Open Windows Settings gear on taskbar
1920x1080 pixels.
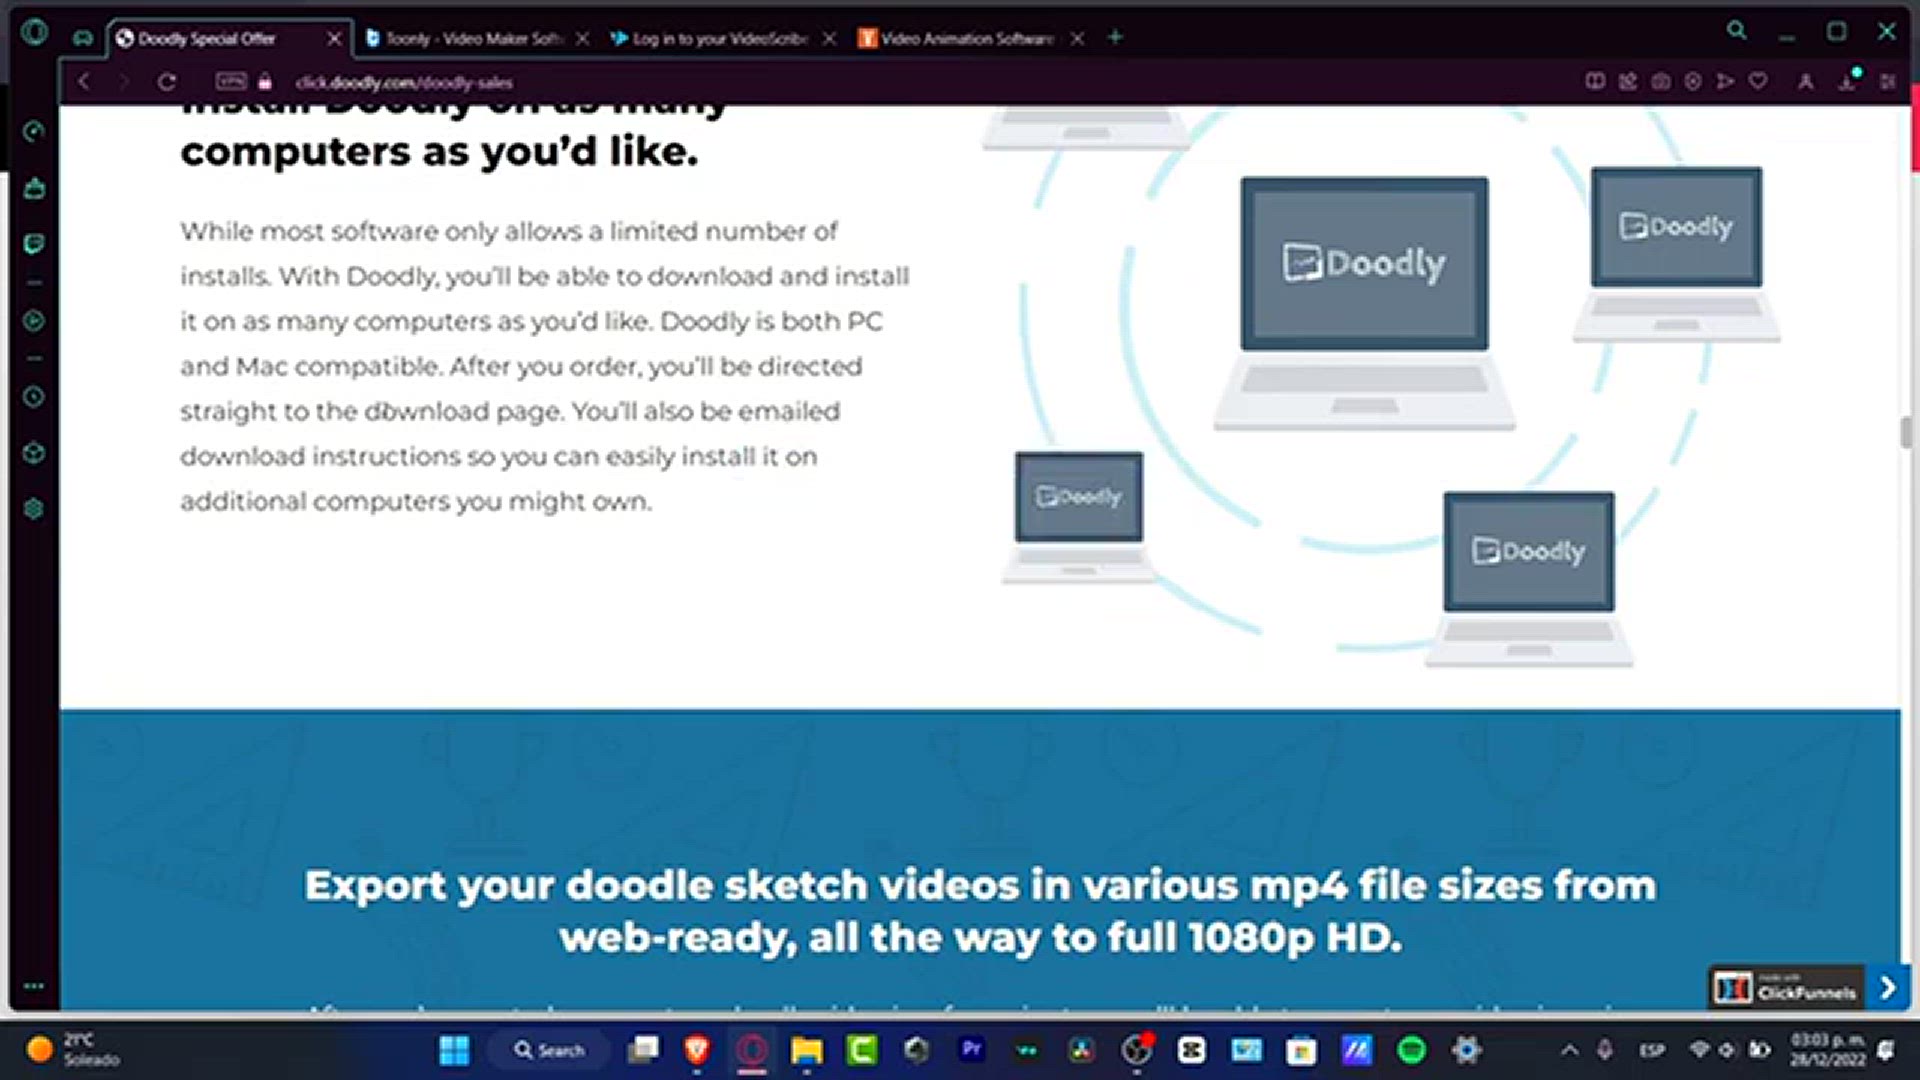coord(1467,1050)
